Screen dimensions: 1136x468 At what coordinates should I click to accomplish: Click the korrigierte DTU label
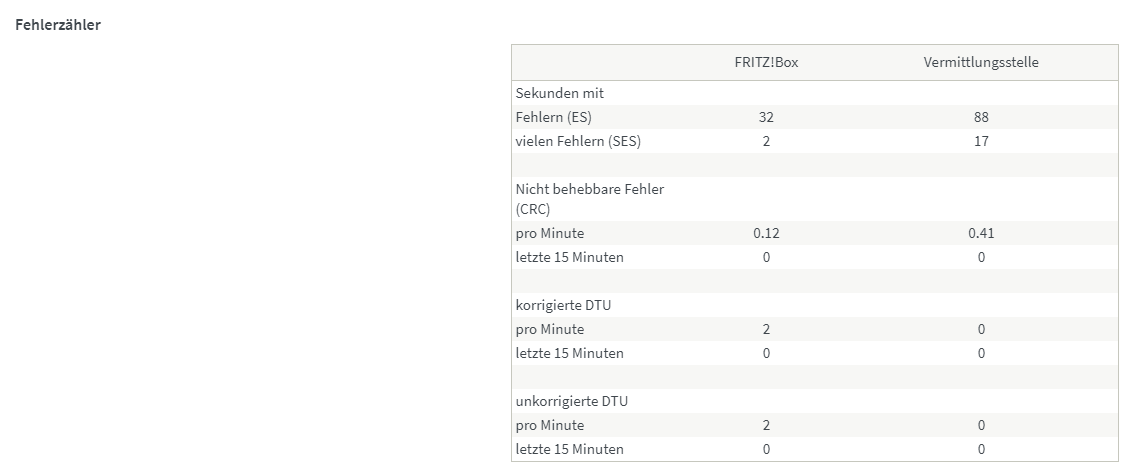click(x=563, y=305)
